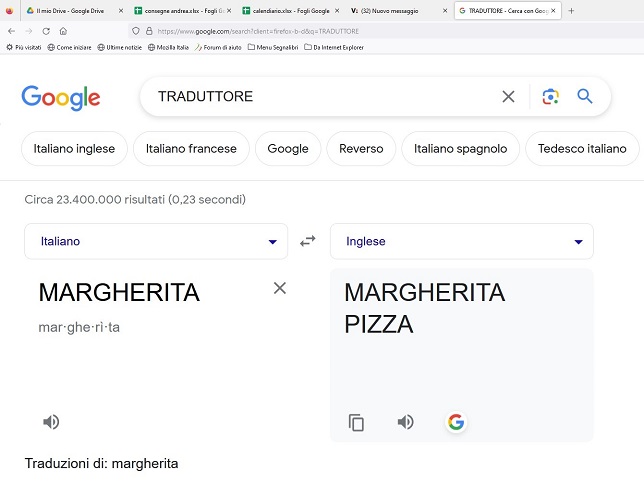
Task: Select the Reverso suggestion chip
Action: (361, 149)
